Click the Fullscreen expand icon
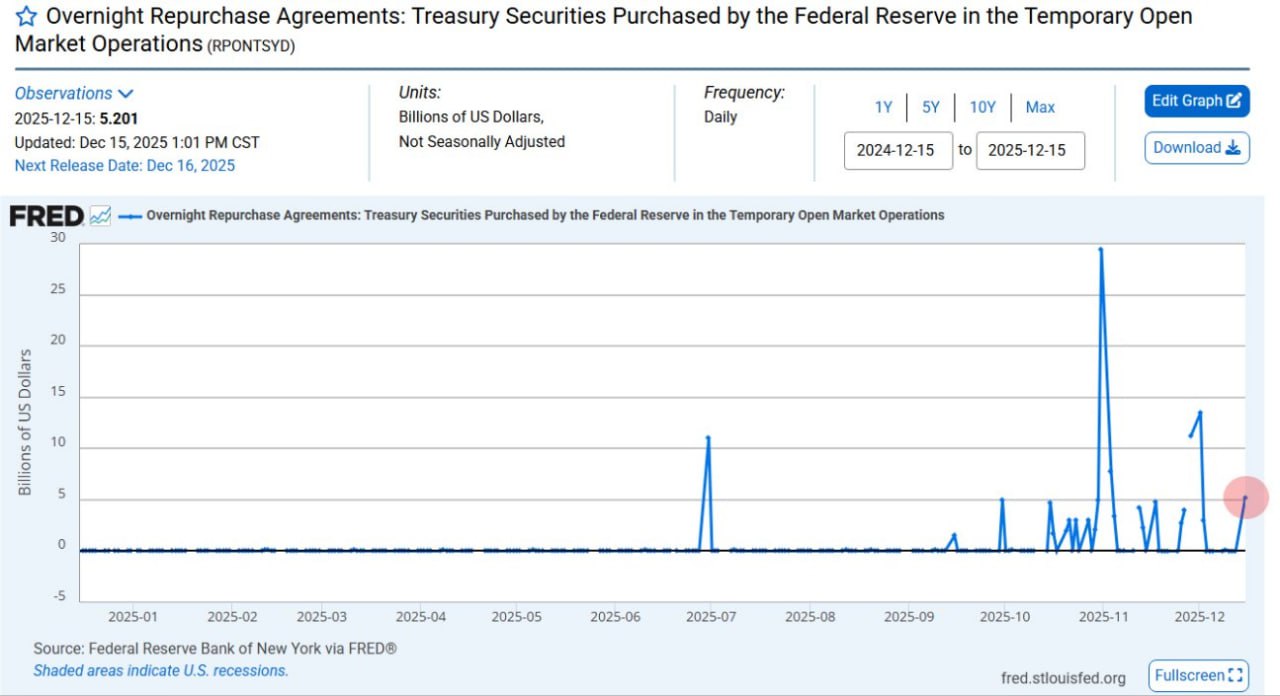1280x696 pixels. (x=1235, y=676)
